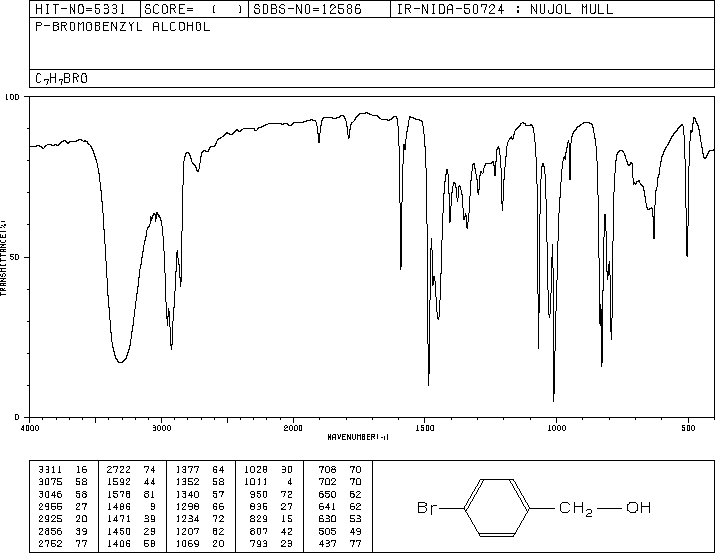Select the 437 77 peak table entry
This screenshot has height=553, width=715.
340,543
